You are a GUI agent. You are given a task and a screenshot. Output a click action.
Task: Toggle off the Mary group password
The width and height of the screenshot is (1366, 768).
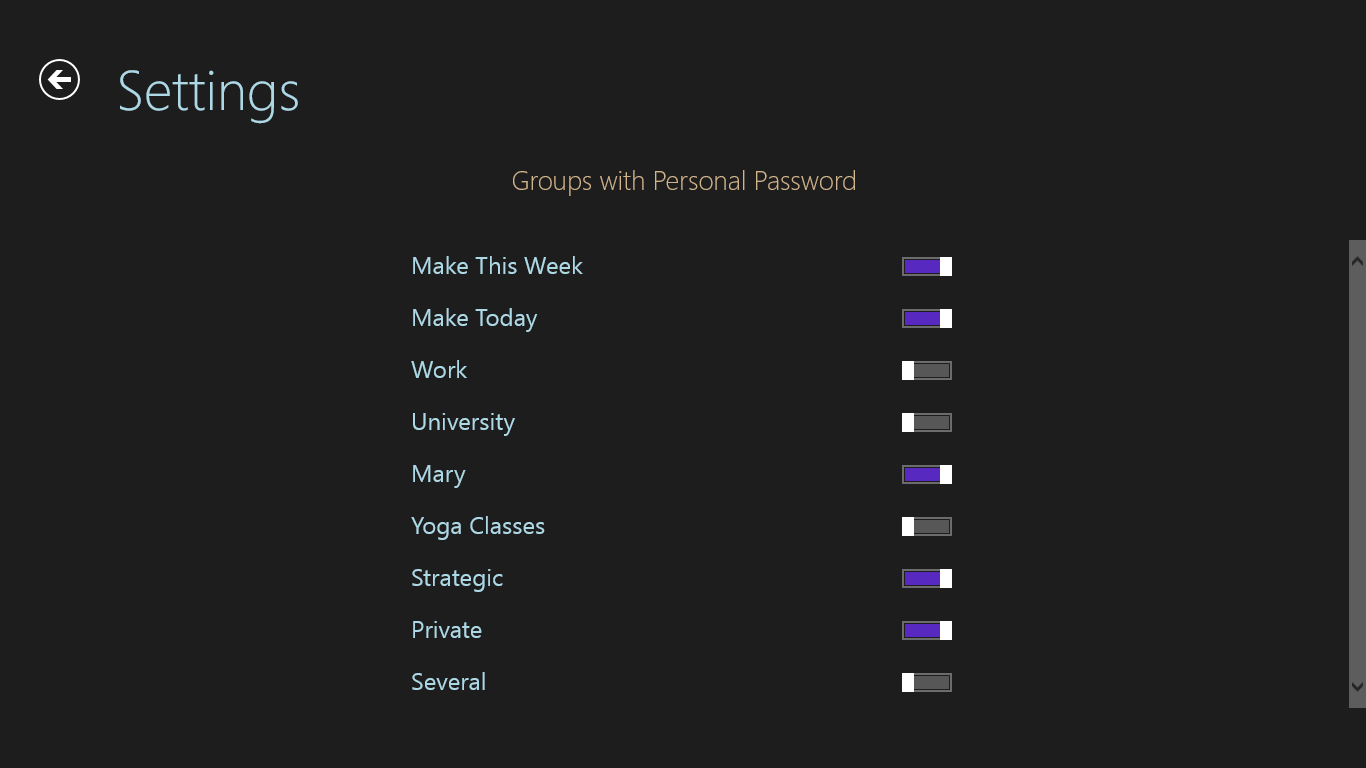(927, 474)
